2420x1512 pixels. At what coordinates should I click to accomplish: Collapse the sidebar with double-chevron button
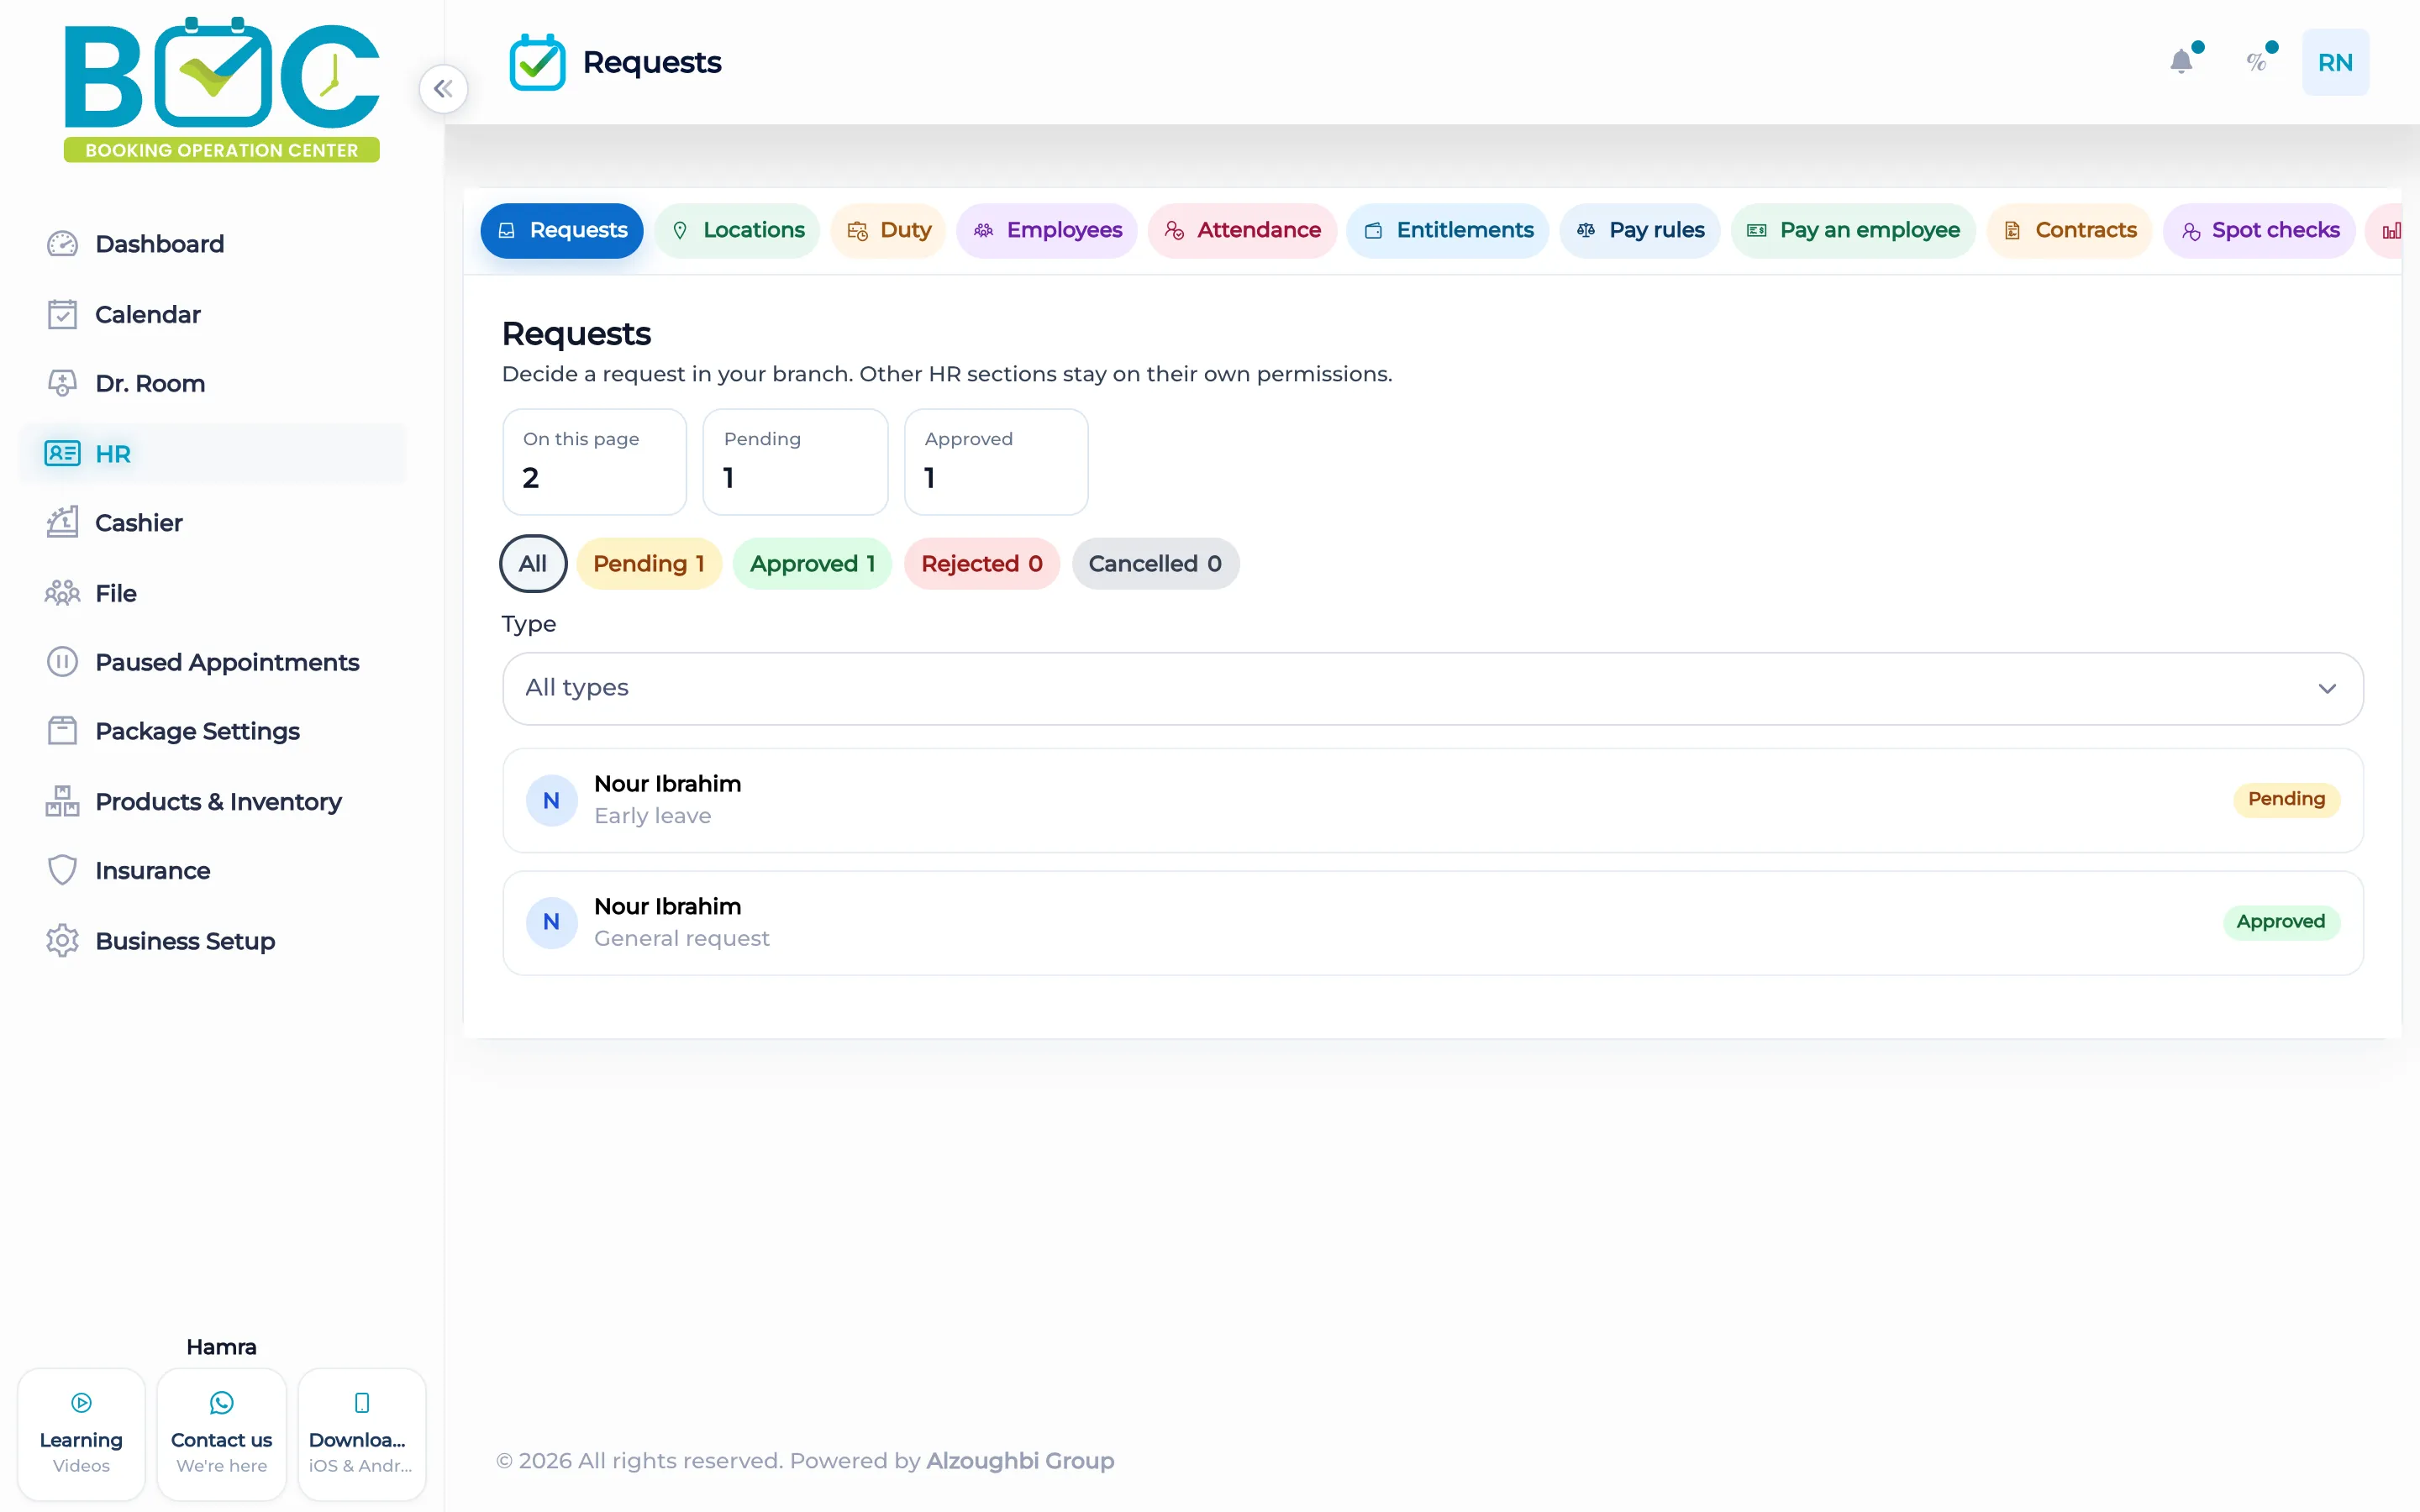(443, 89)
